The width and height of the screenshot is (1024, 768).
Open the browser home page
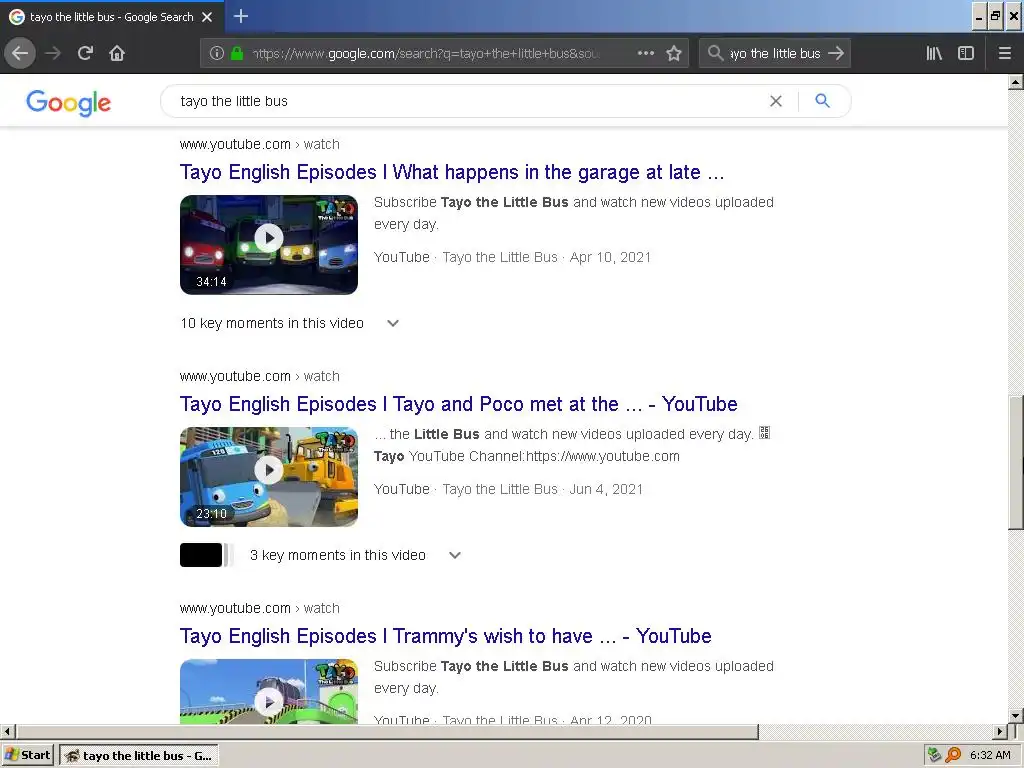[117, 53]
